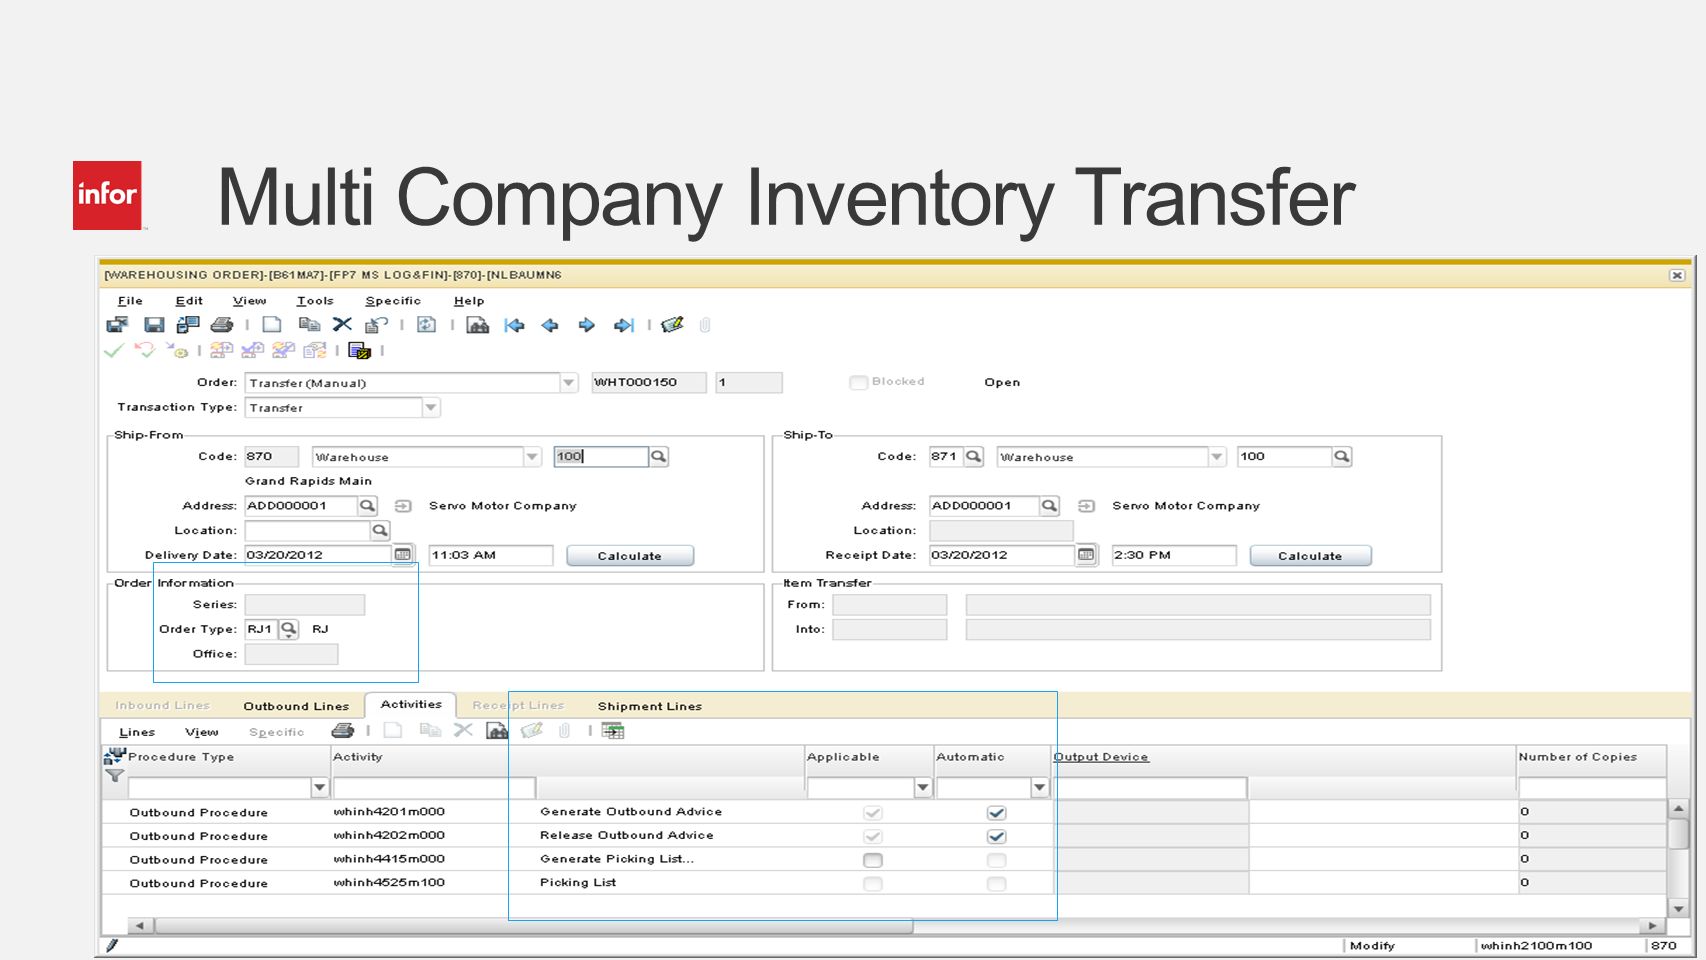This screenshot has height=960, width=1706.
Task: Go to previous record arrow icon
Action: 550,325
